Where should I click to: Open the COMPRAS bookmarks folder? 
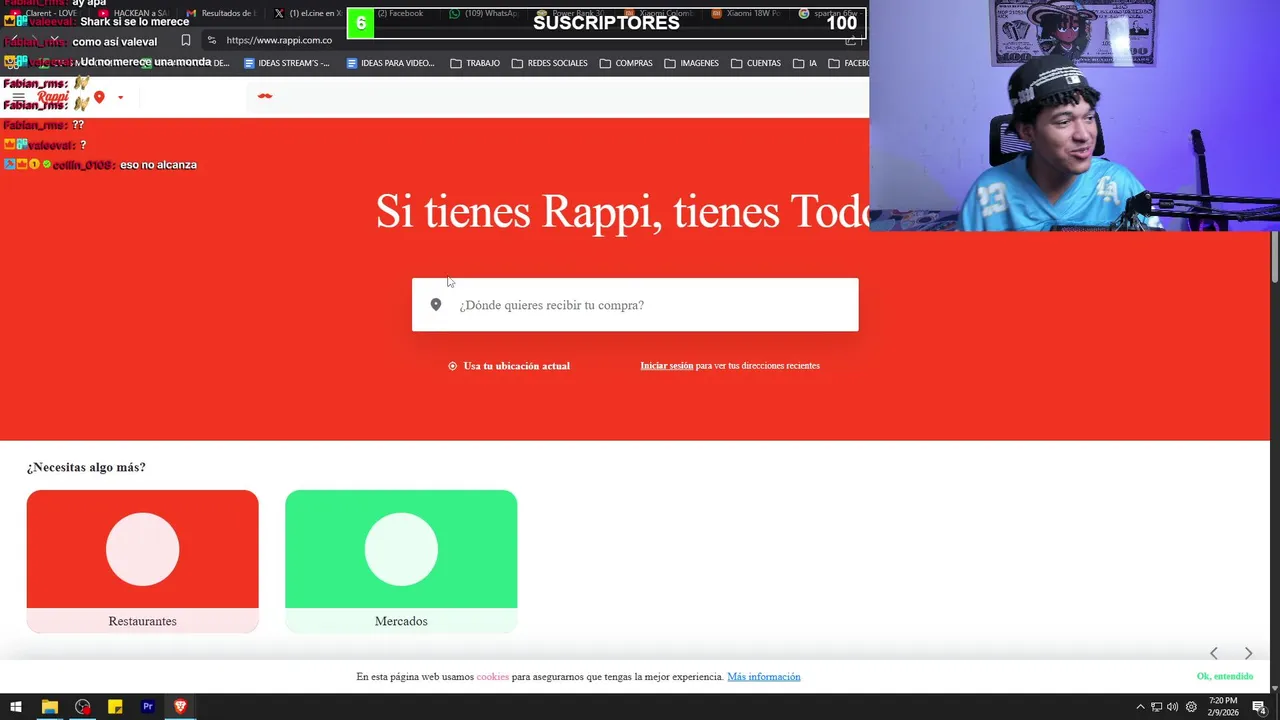[x=626, y=63]
